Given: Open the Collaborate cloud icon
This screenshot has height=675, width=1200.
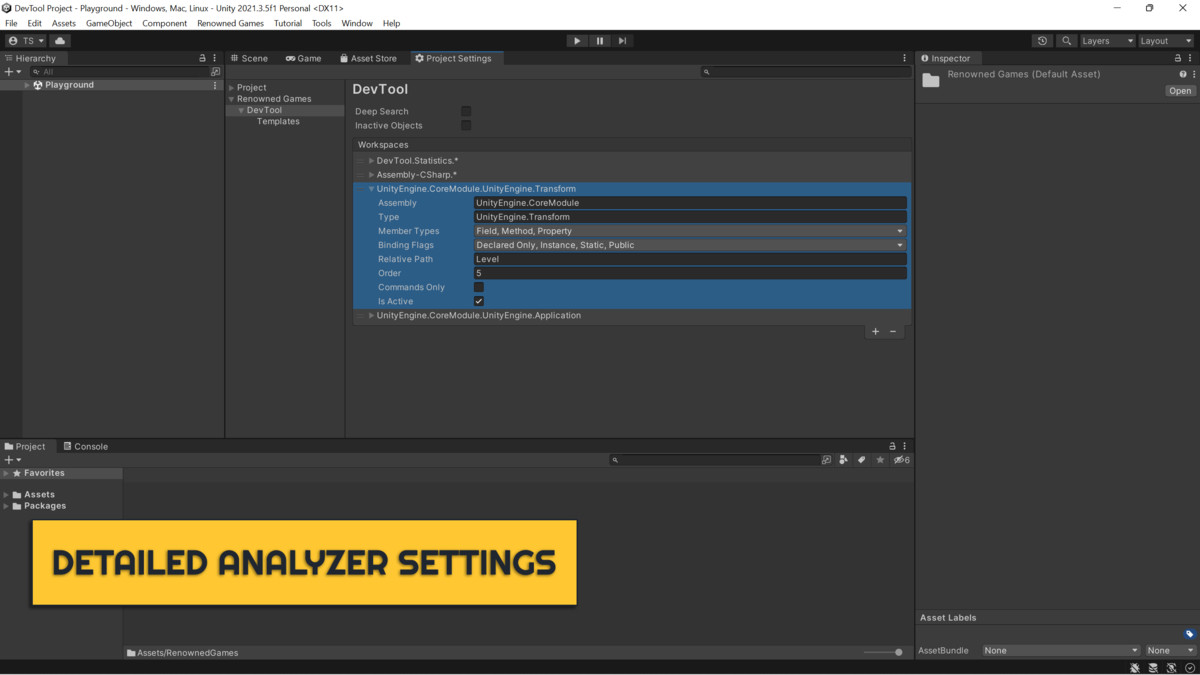Looking at the screenshot, I should click(x=58, y=40).
